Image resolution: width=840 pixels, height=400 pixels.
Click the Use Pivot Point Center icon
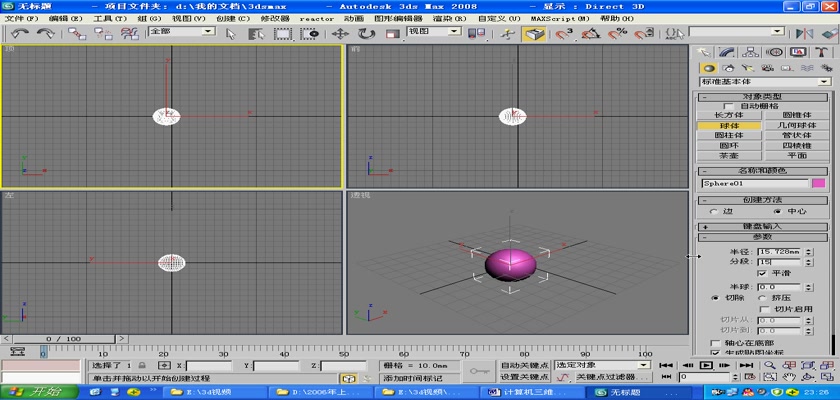click(x=477, y=34)
